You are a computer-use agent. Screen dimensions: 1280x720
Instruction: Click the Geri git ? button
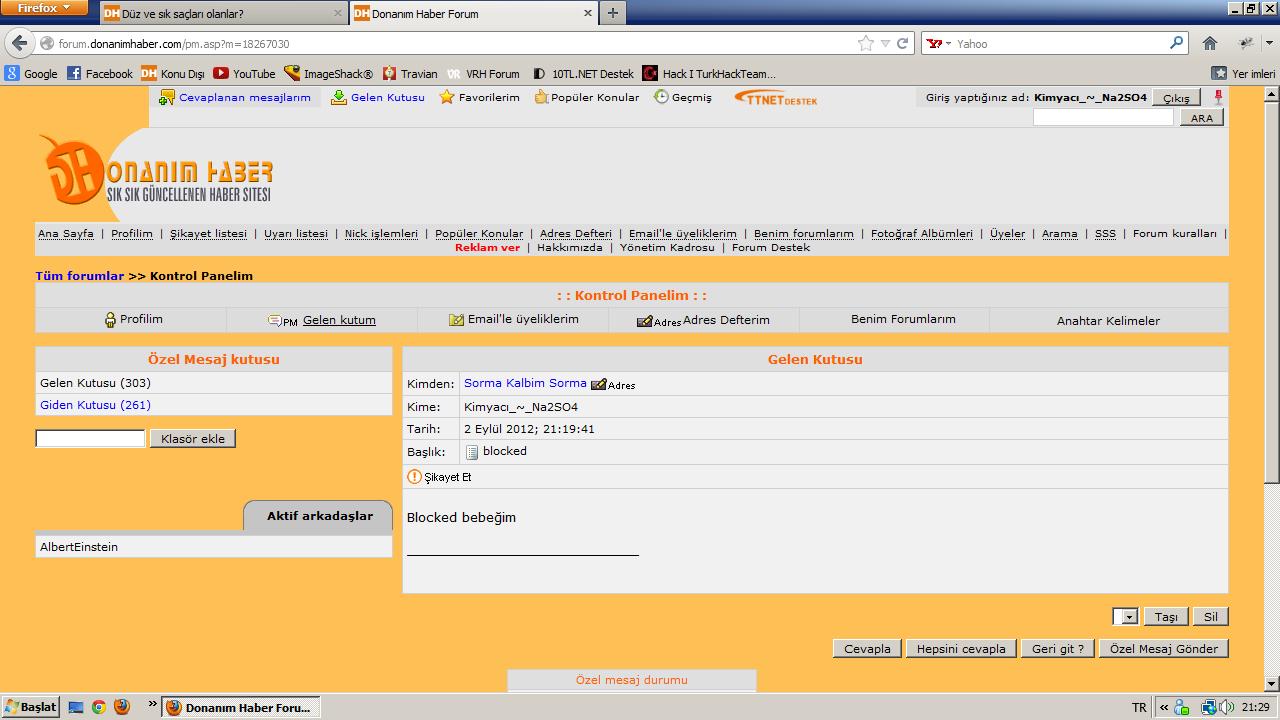1058,649
